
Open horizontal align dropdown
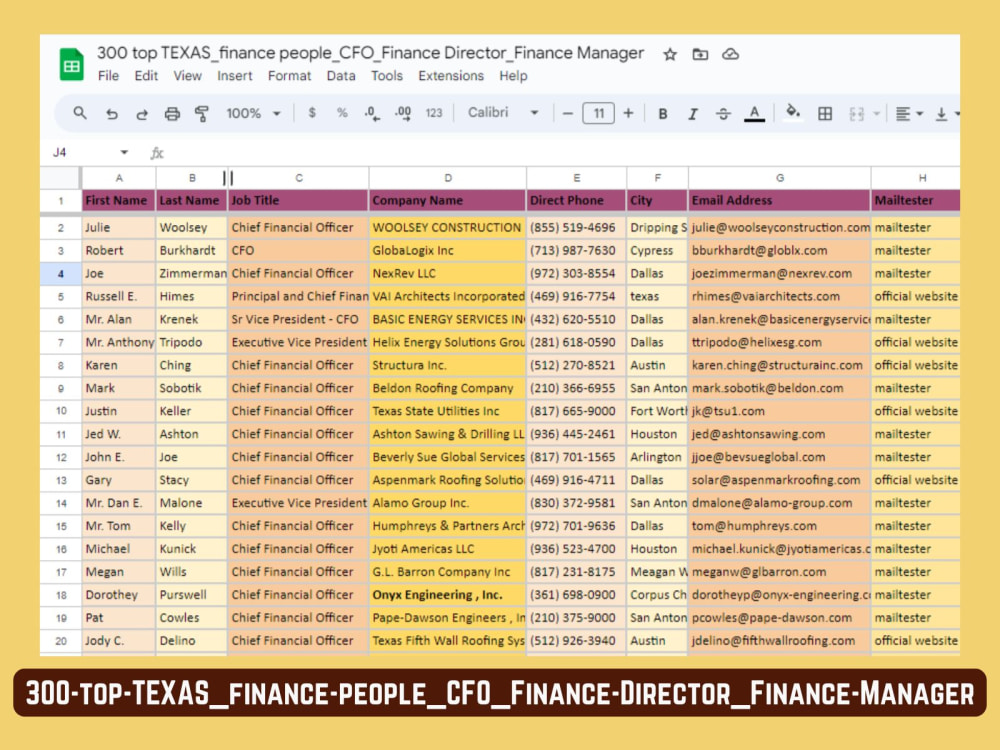pyautogui.click(x=909, y=114)
